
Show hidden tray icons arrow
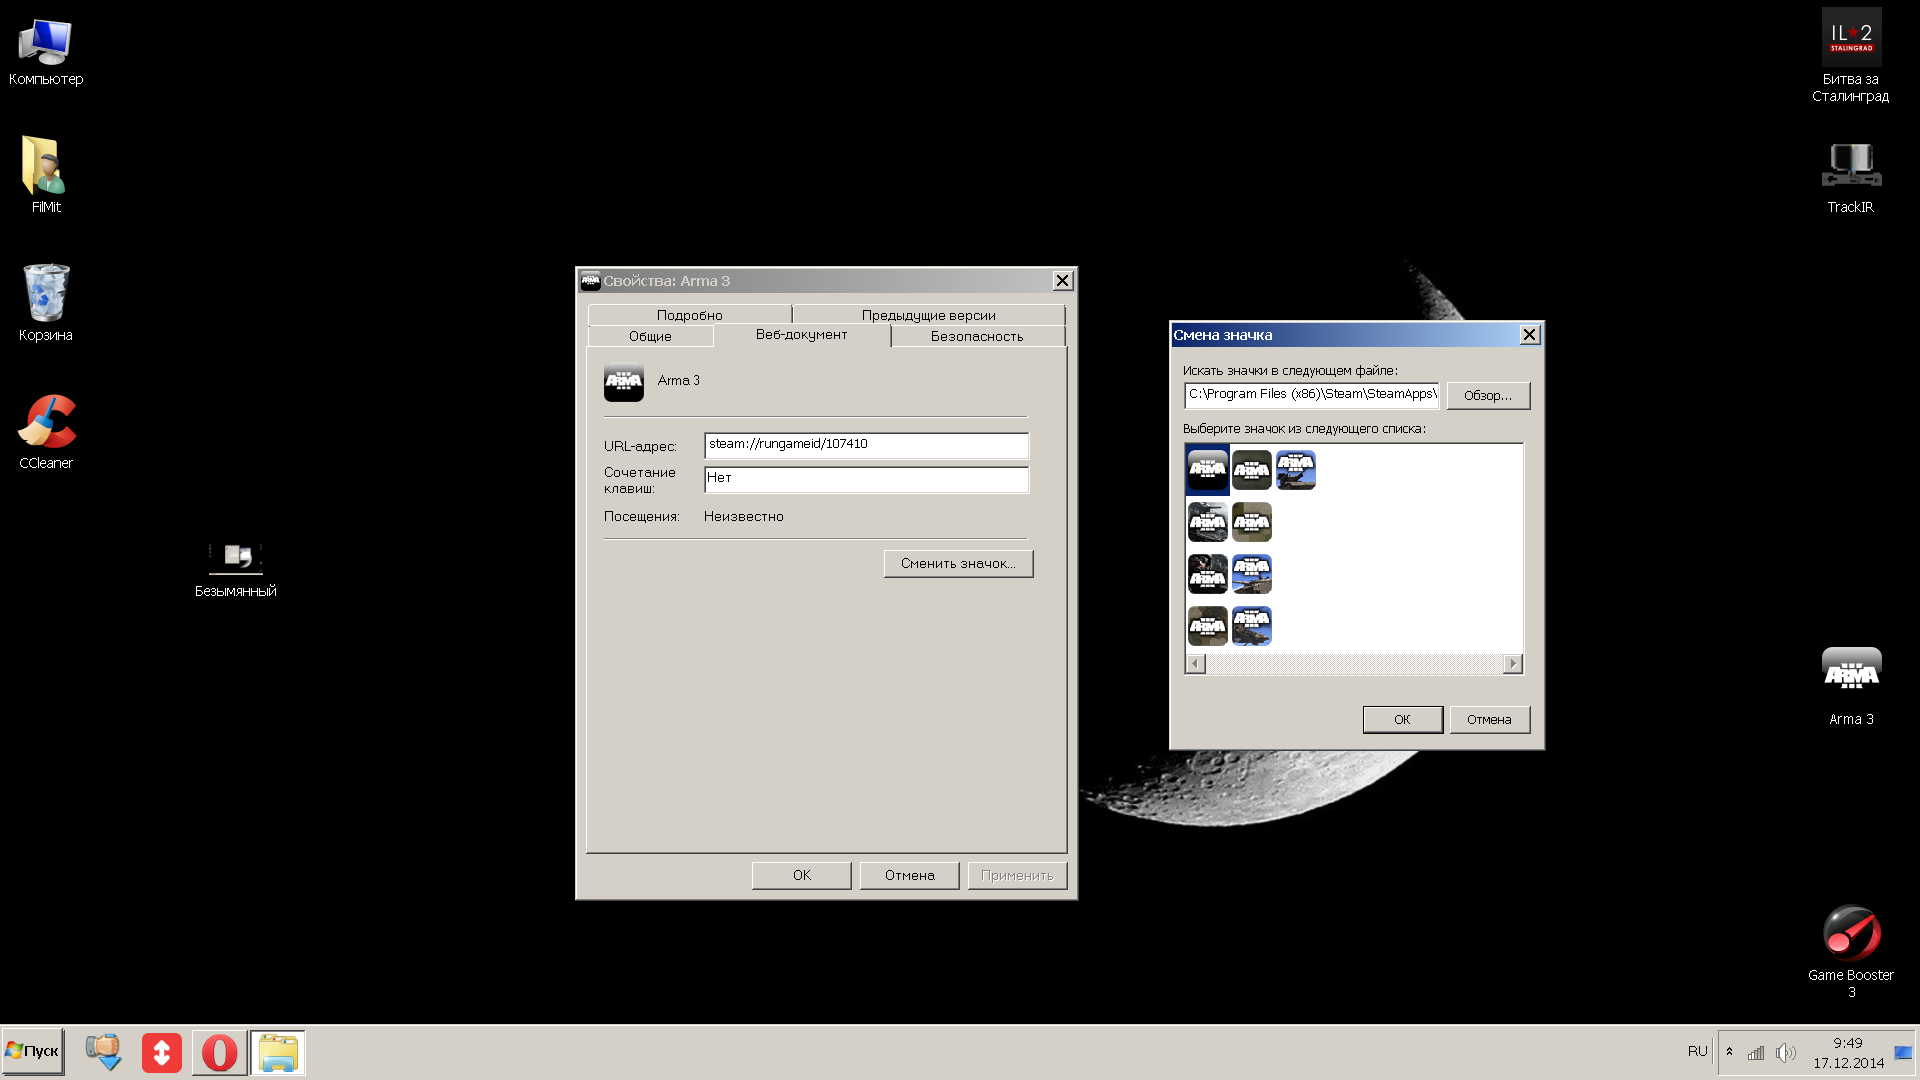point(1730,1052)
